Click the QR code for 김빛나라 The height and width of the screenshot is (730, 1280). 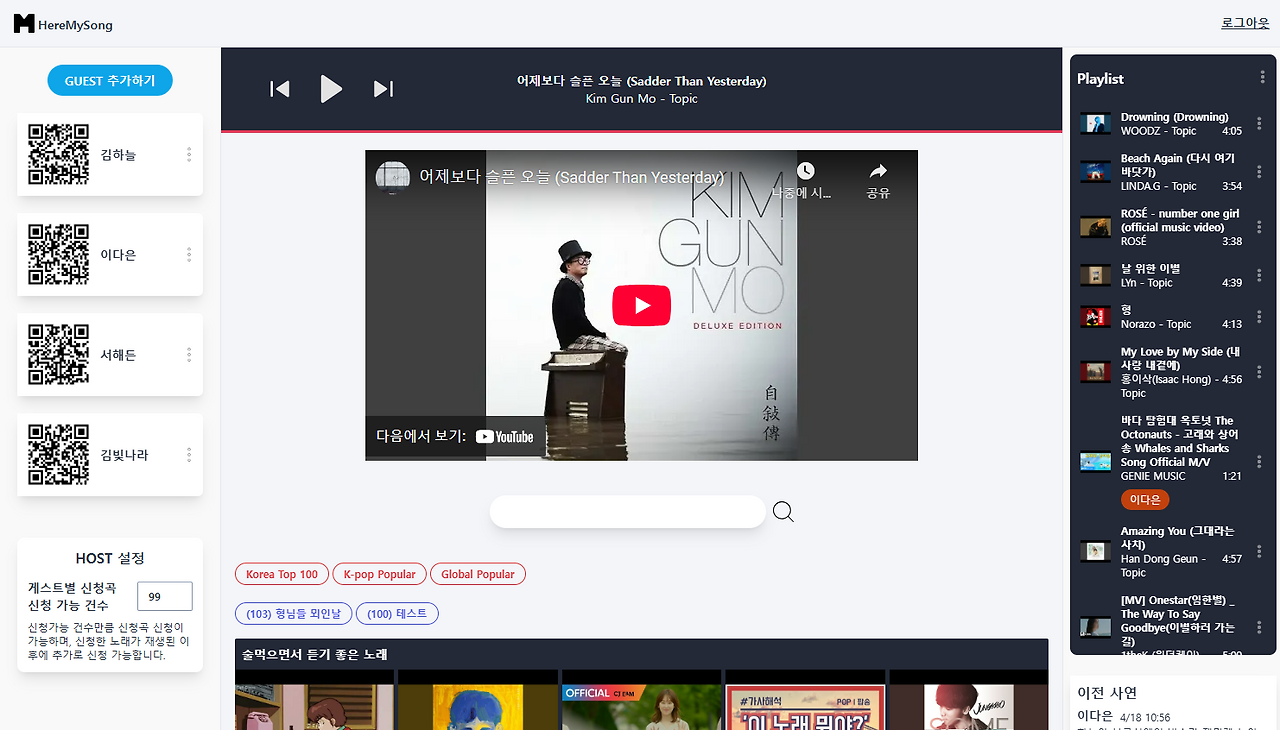tap(58, 454)
